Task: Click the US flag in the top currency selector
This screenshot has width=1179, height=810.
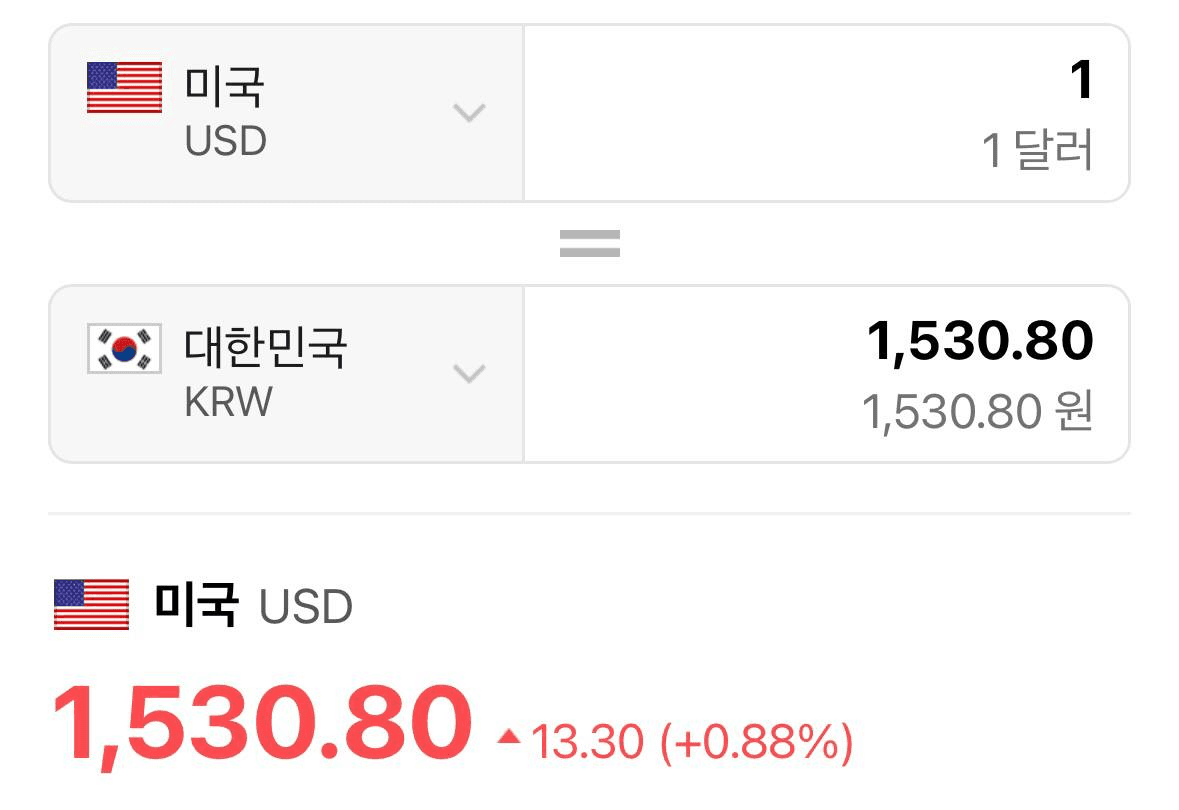Action: [124, 88]
